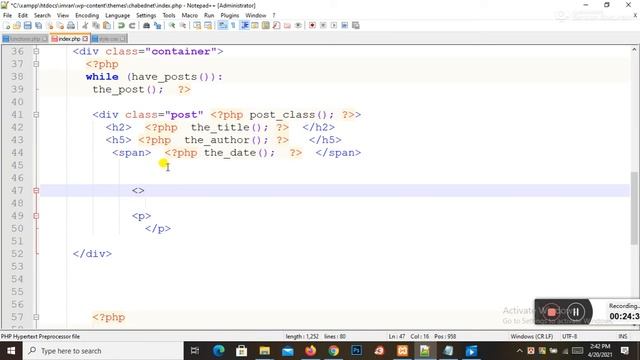Collapse the fold marker on line 57
The height and width of the screenshot is (360, 640).
pyautogui.click(x=36, y=317)
